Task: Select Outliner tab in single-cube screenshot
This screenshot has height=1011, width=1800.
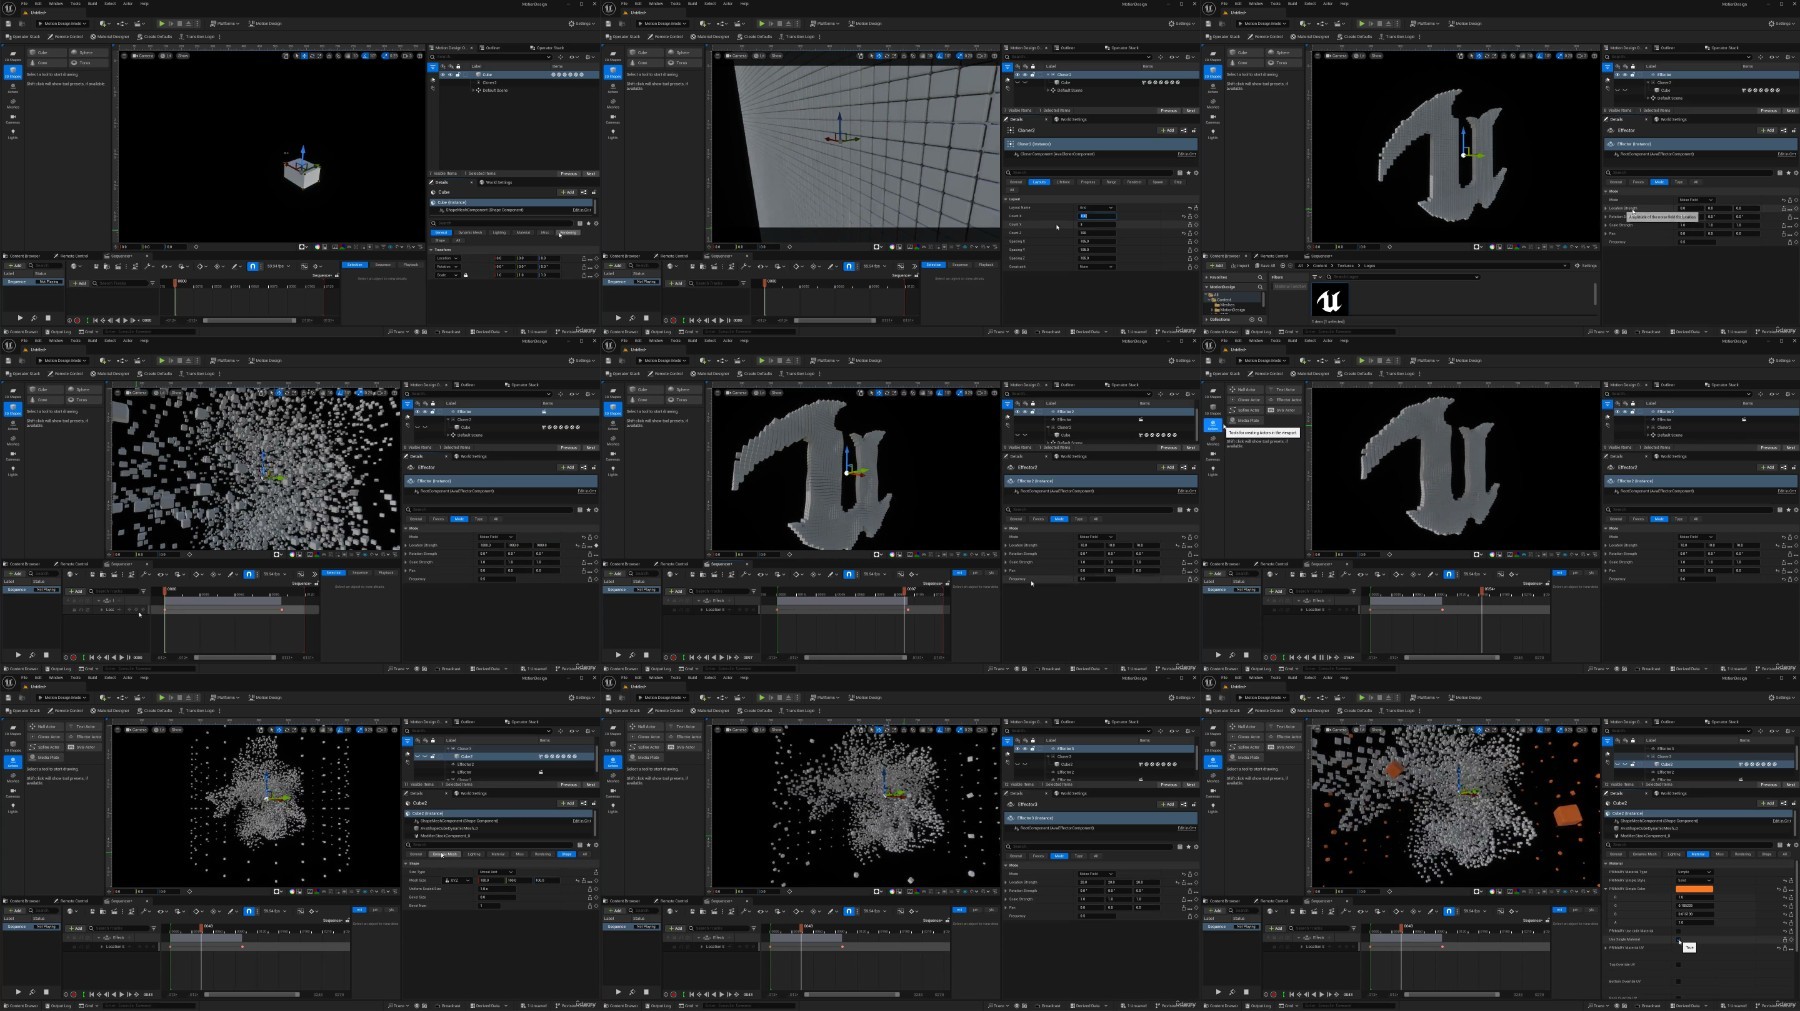Action: click(491, 48)
